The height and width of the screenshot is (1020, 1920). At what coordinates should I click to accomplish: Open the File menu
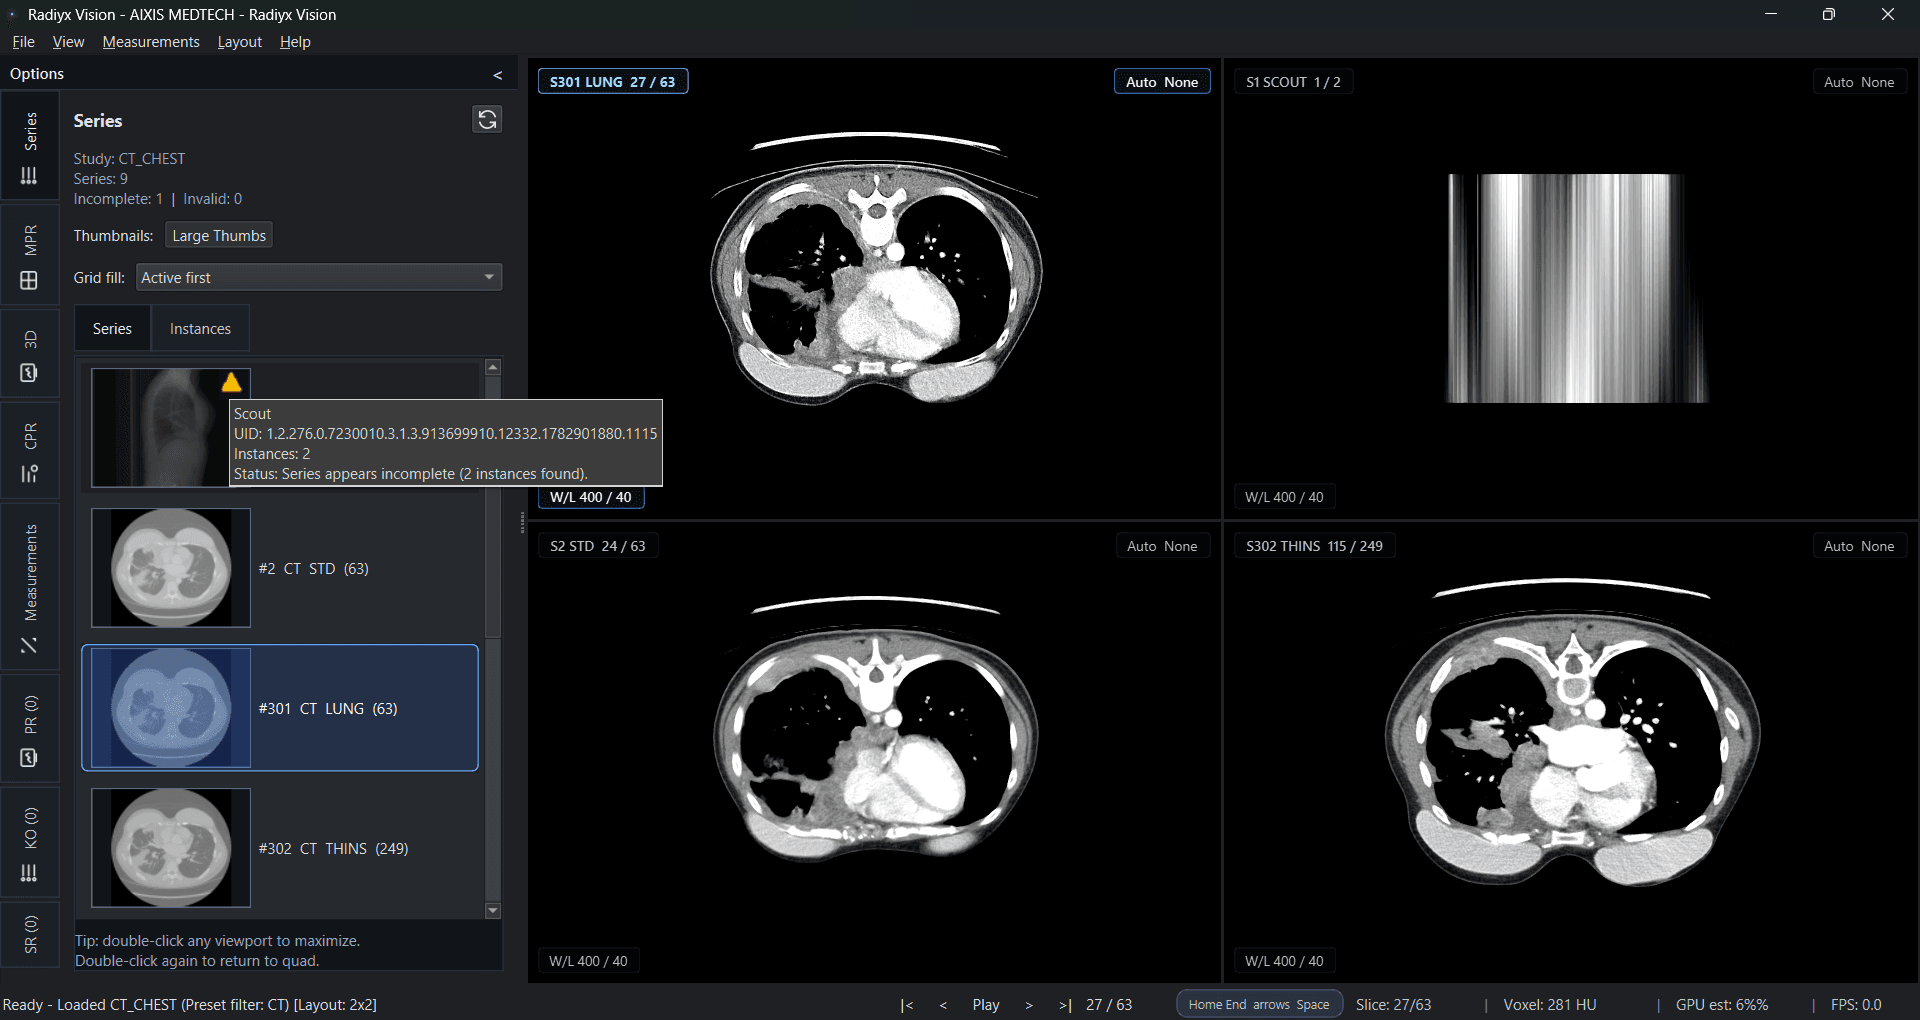23,42
